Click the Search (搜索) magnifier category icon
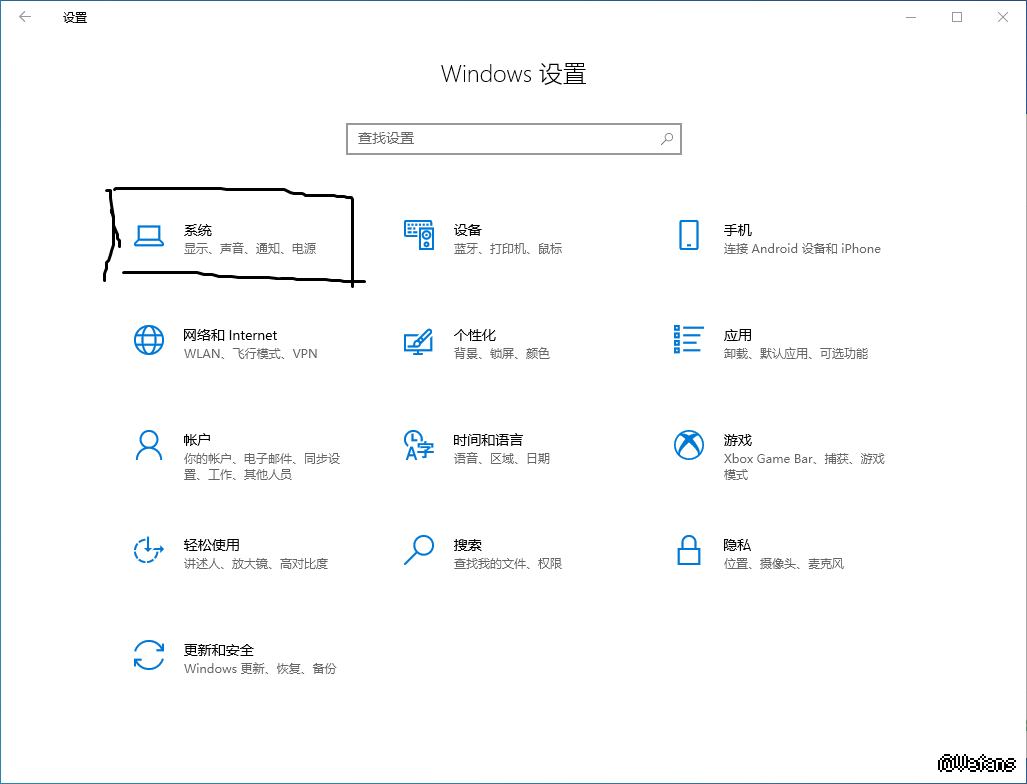This screenshot has width=1027, height=784. (418, 550)
